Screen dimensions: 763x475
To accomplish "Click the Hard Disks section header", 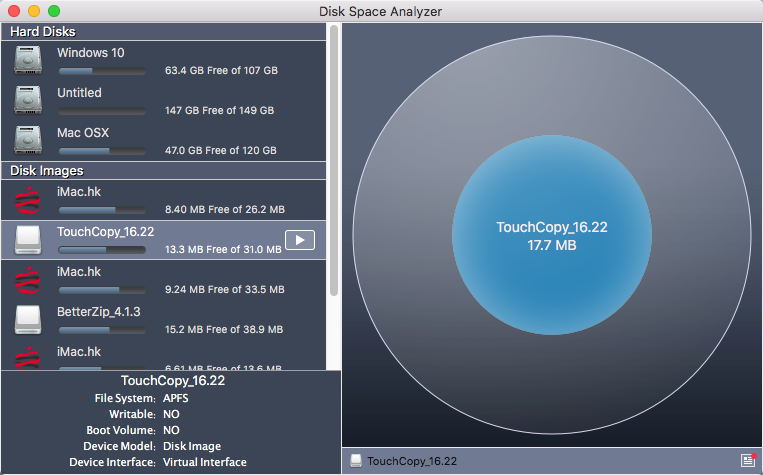I will coord(164,32).
